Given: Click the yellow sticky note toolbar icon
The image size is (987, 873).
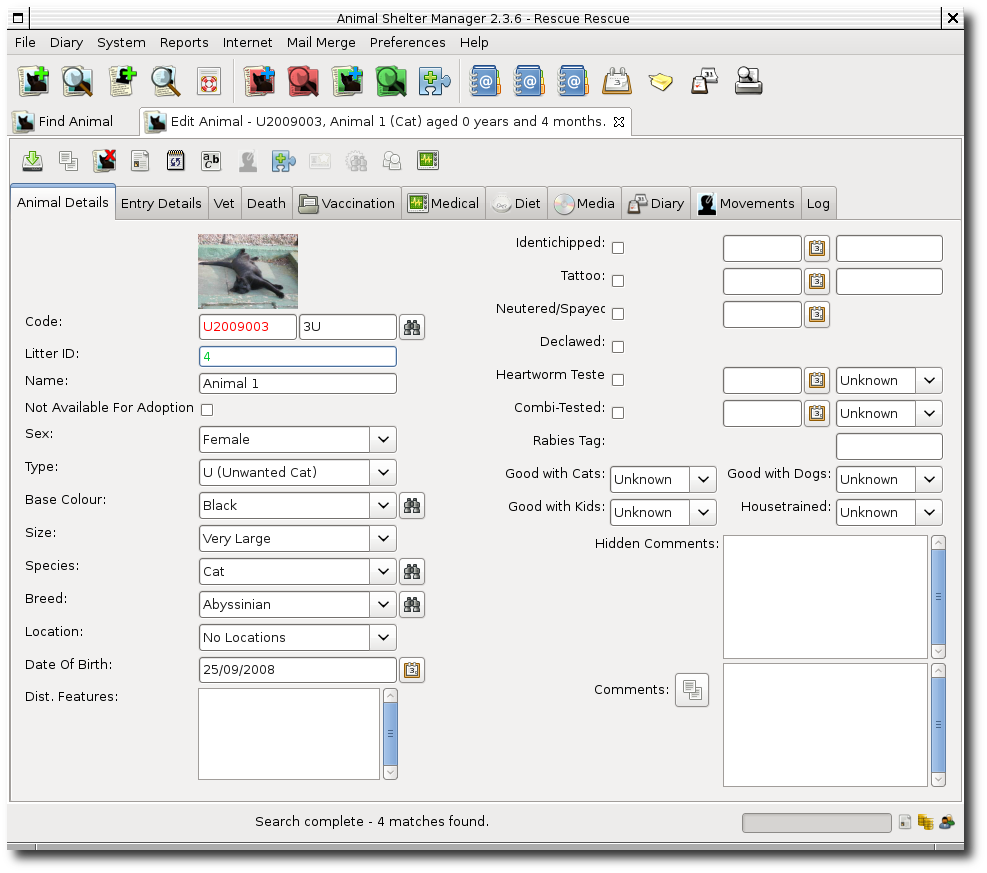Looking at the screenshot, I should (x=660, y=82).
